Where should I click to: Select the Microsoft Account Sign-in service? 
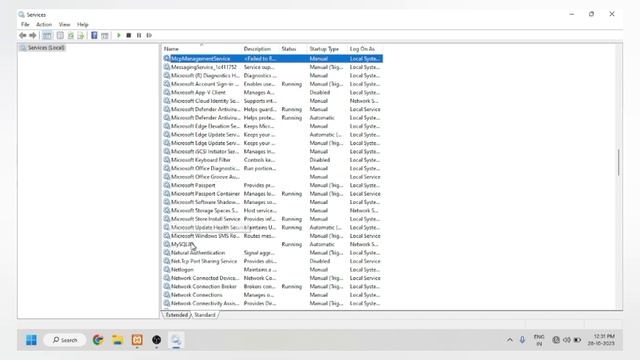click(272, 84)
